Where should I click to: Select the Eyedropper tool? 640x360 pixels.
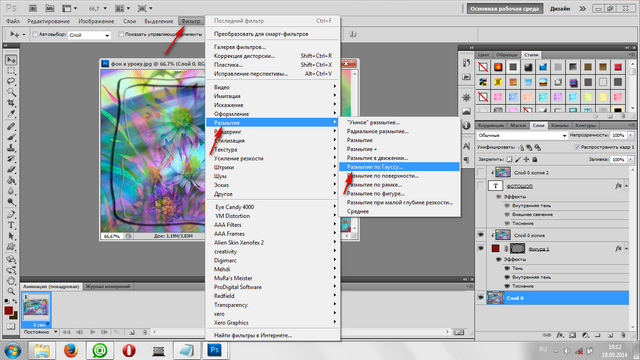tap(11, 113)
